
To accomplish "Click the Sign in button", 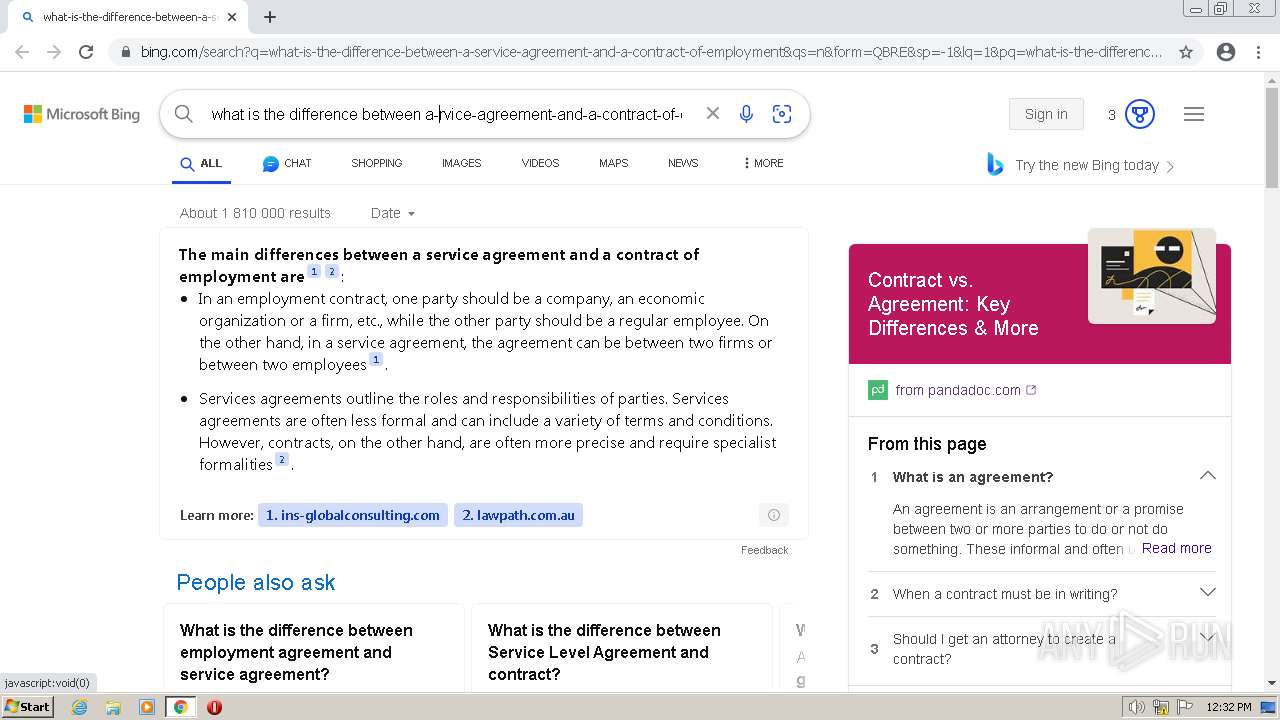I will (1046, 114).
